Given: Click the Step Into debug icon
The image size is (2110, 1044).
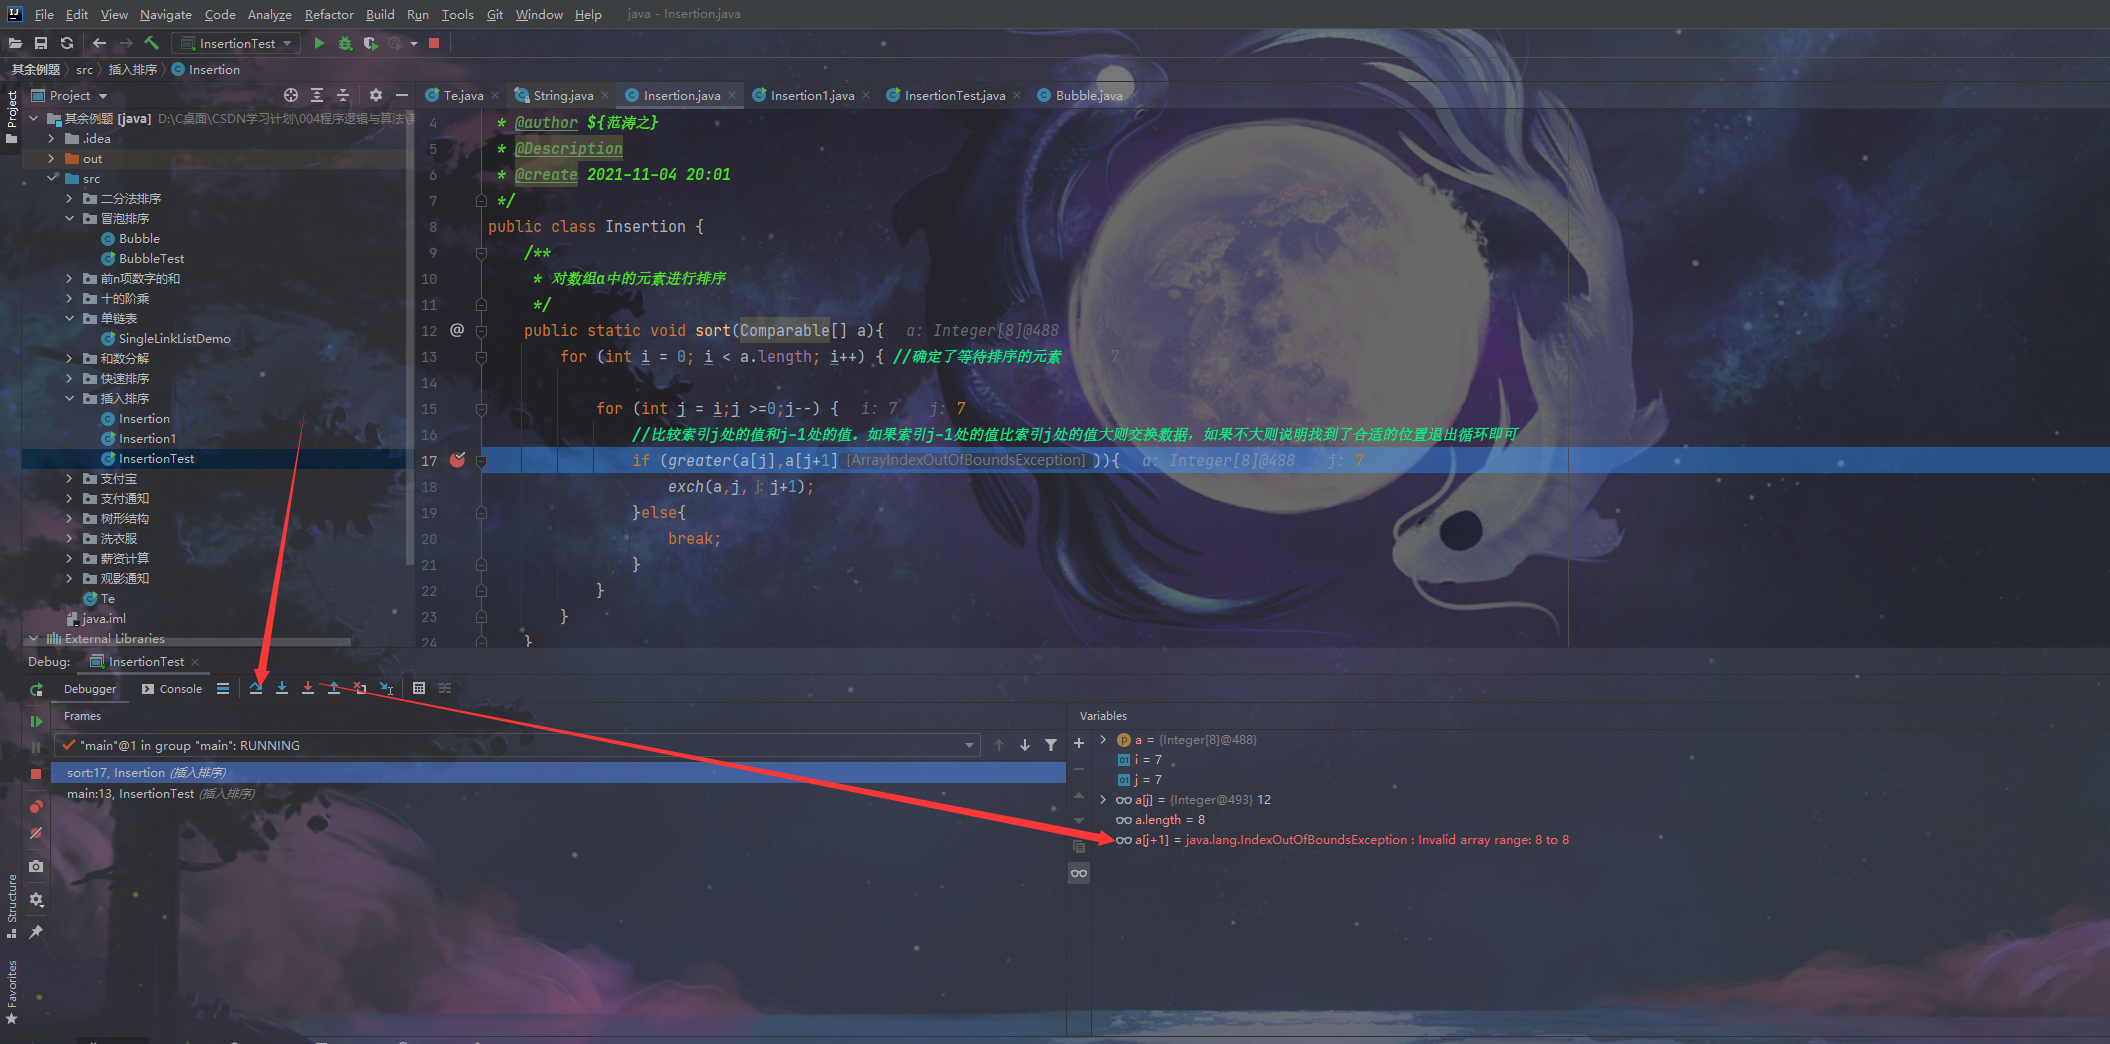Looking at the screenshot, I should 282,688.
